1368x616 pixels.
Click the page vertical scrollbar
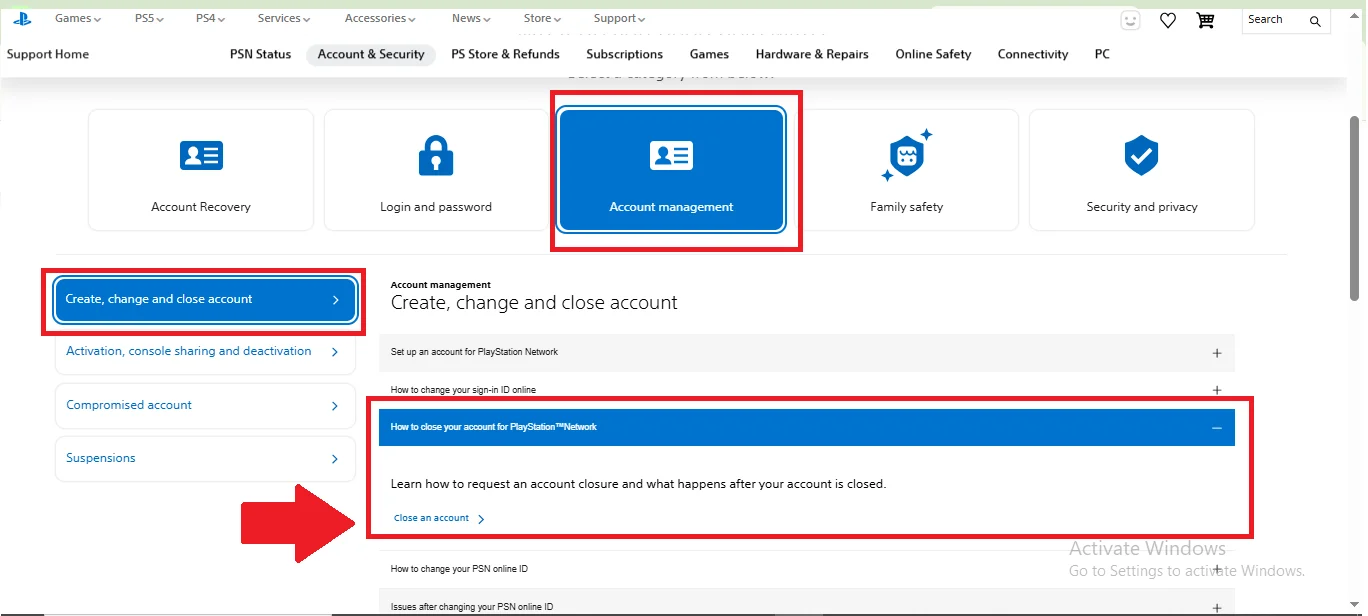point(1355,207)
